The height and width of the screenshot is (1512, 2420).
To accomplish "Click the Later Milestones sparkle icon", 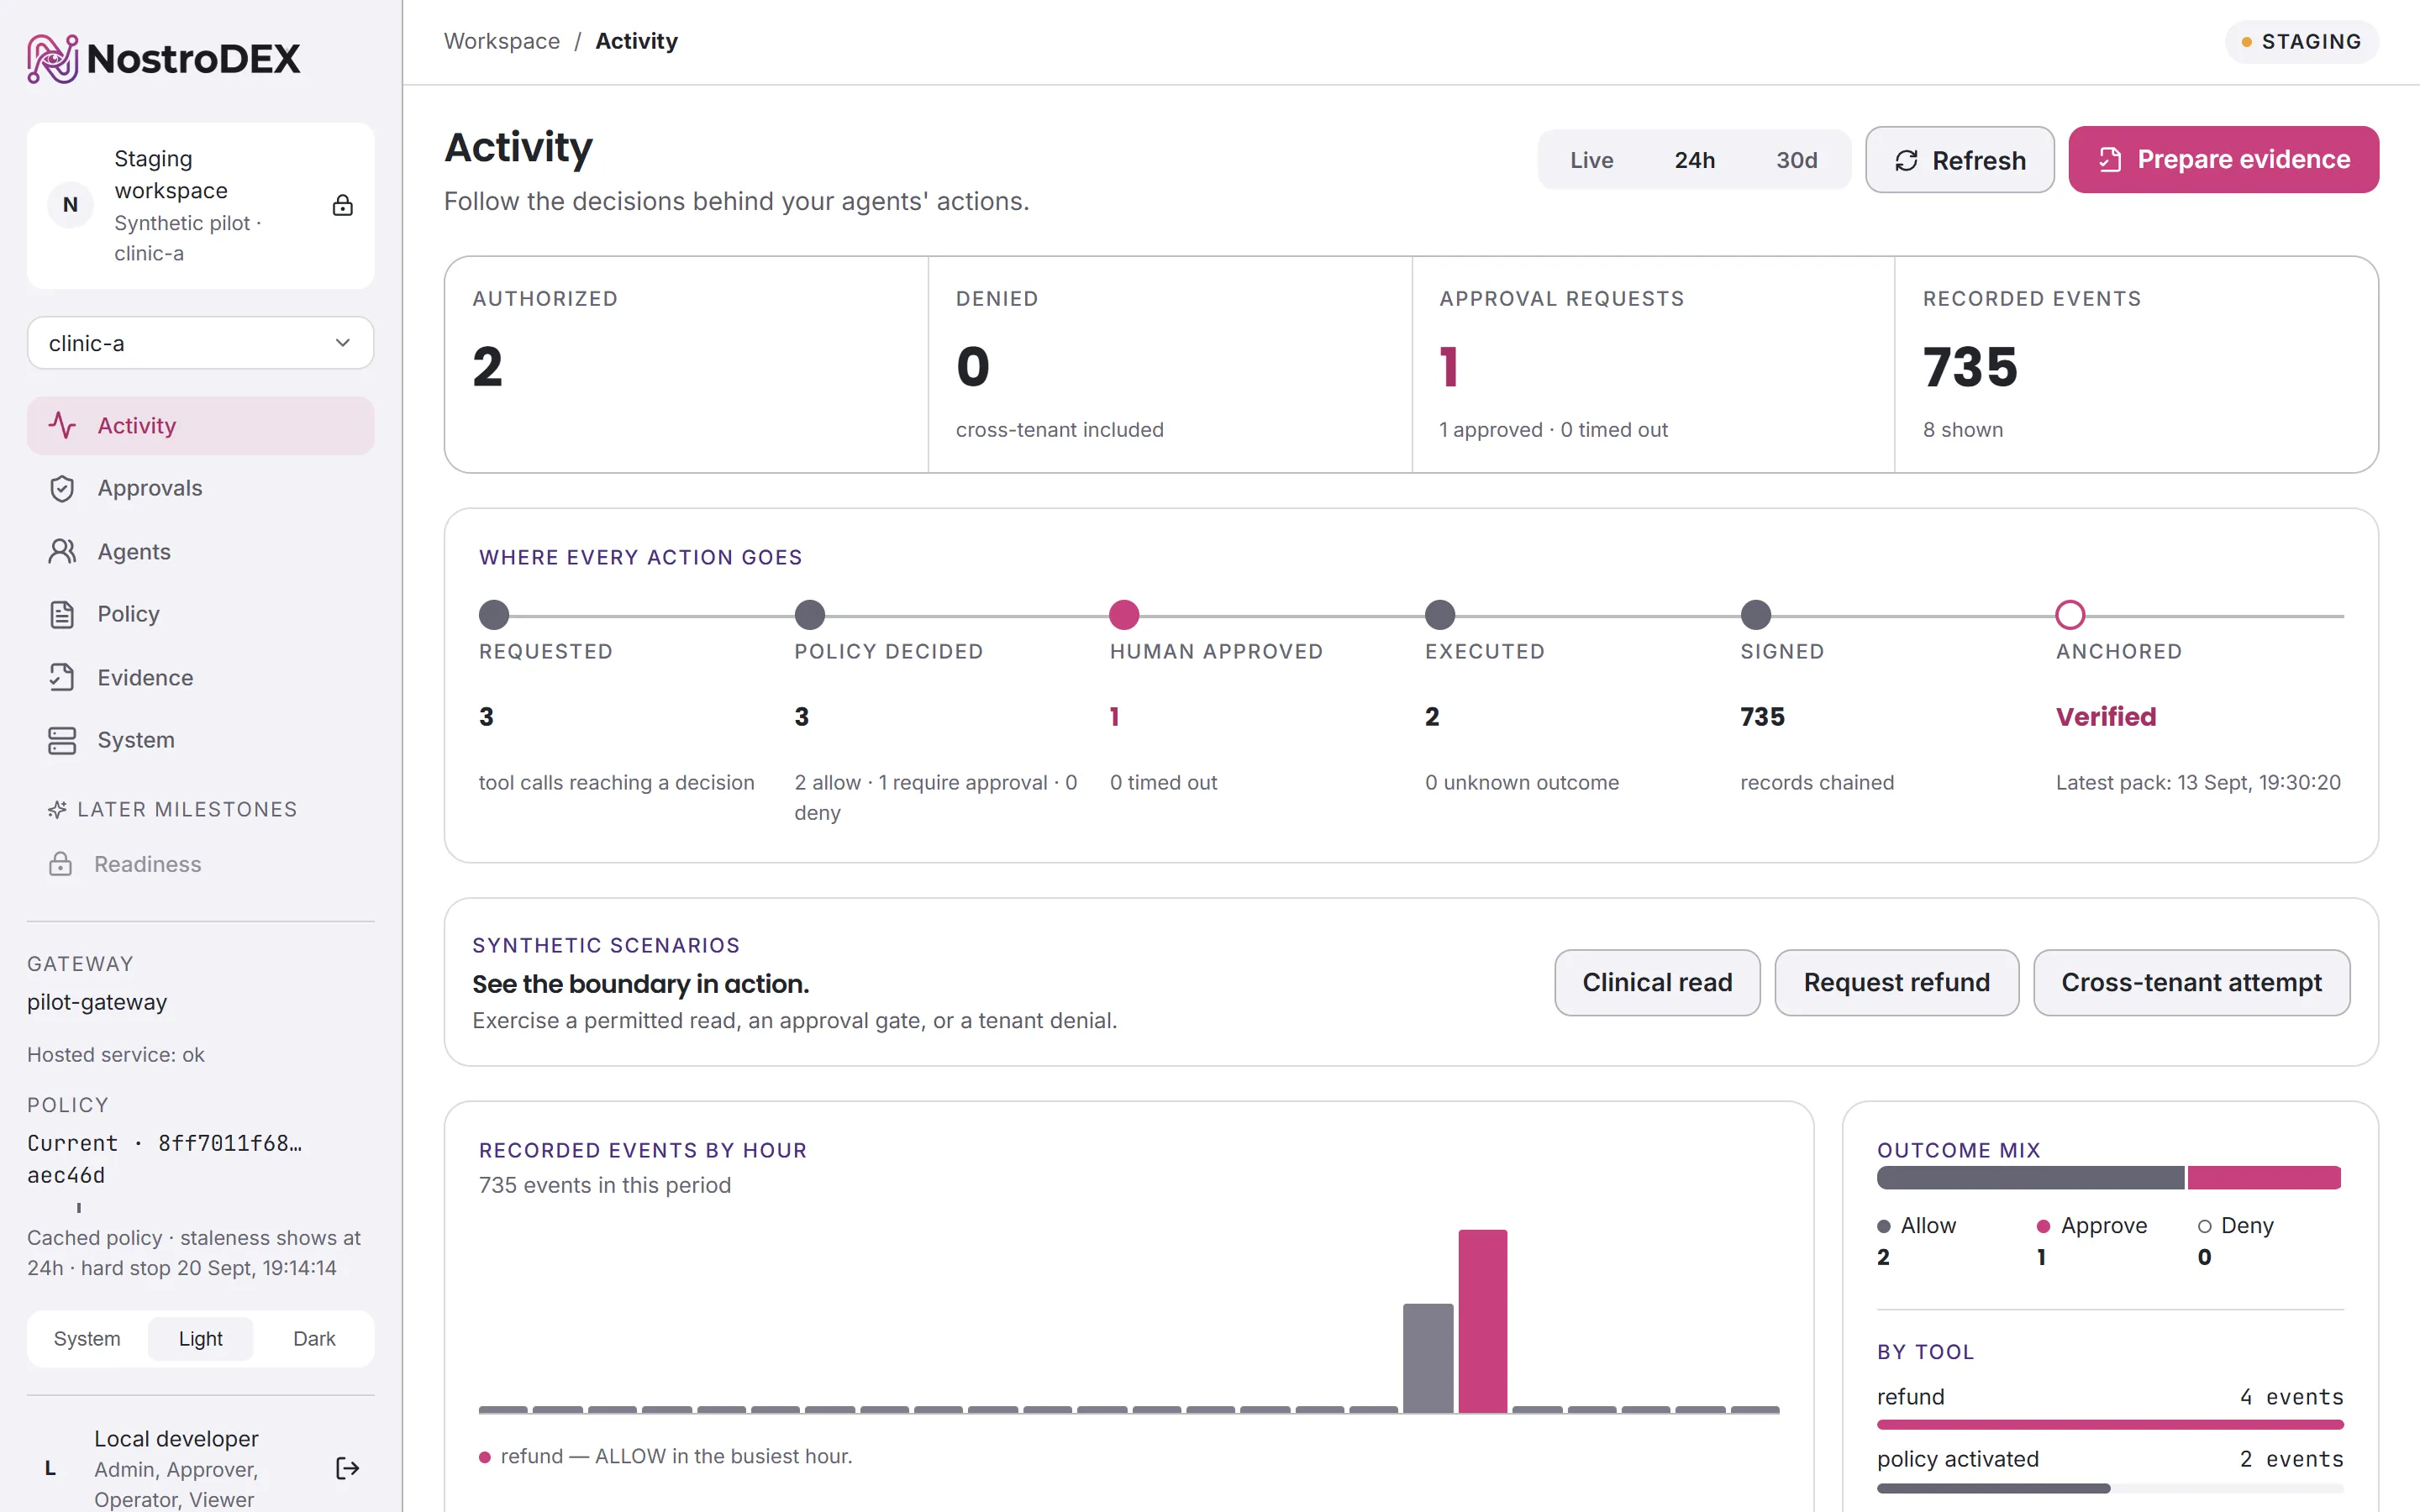I will click(57, 809).
